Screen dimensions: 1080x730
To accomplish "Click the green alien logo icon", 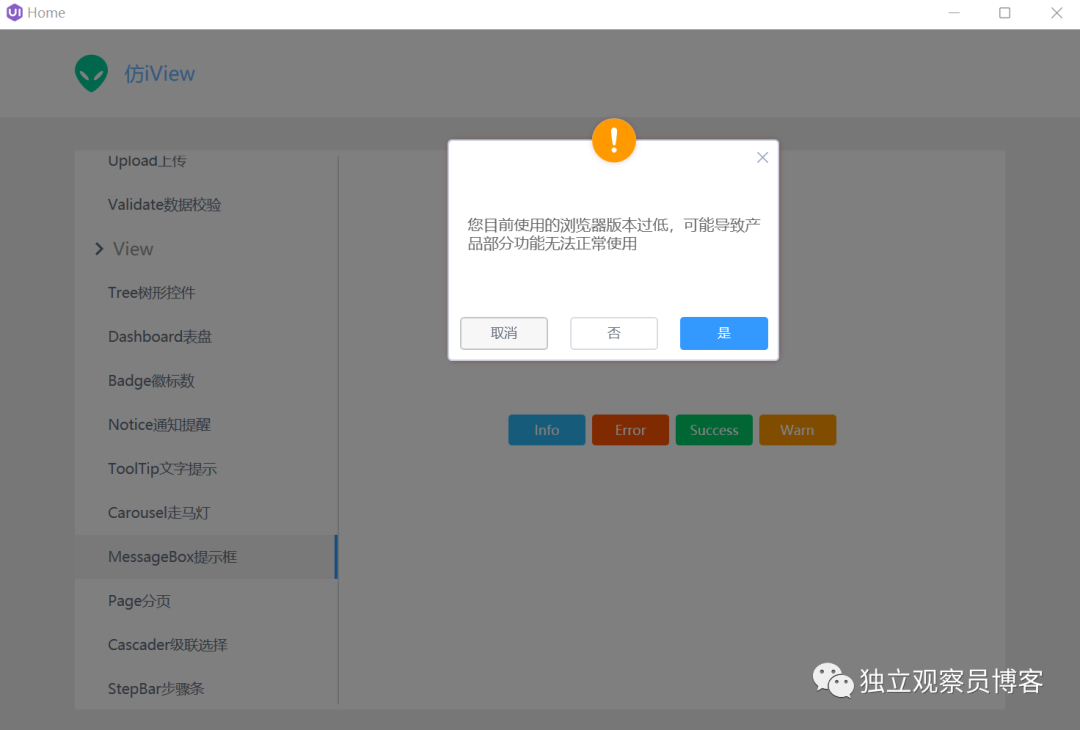I will click(92, 73).
